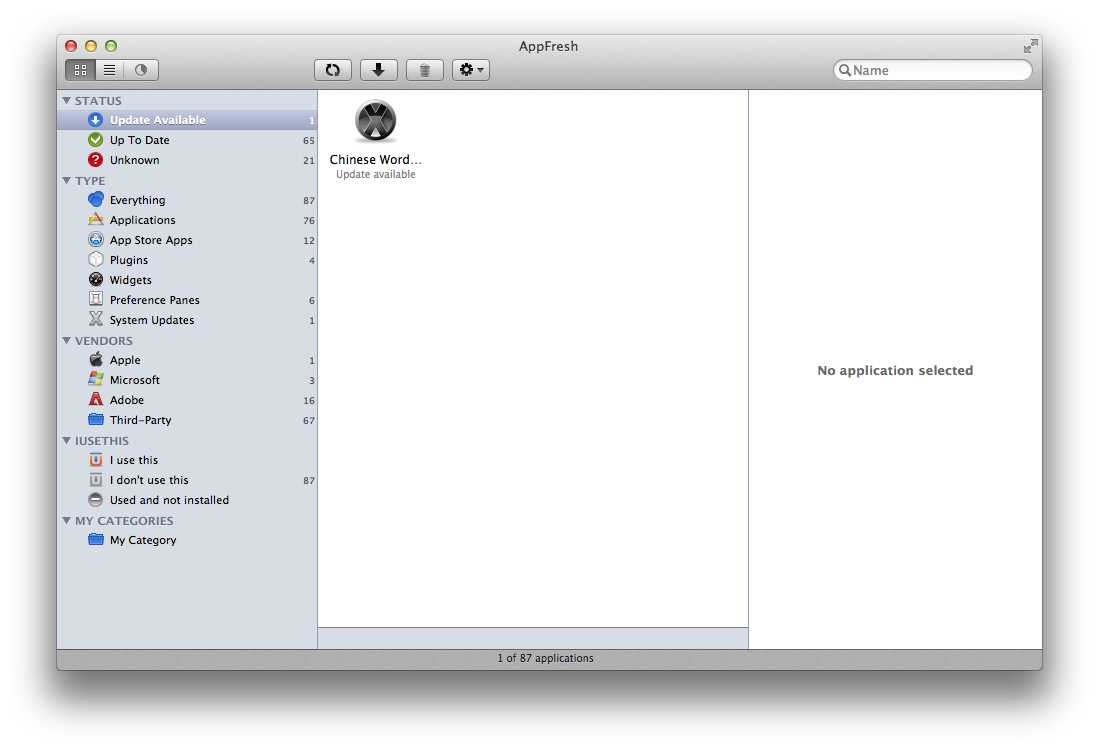Click the blue Update Available icon
This screenshot has width=1099, height=749.
pos(96,120)
